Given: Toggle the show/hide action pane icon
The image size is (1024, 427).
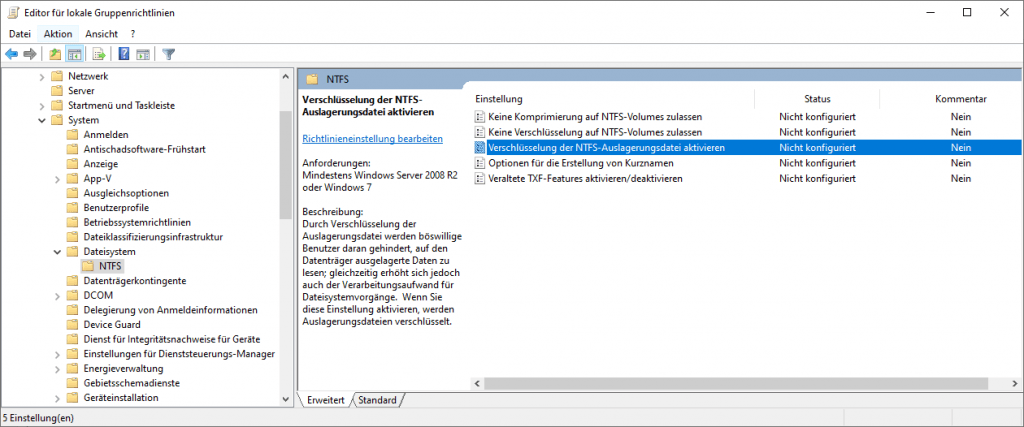Looking at the screenshot, I should (143, 54).
